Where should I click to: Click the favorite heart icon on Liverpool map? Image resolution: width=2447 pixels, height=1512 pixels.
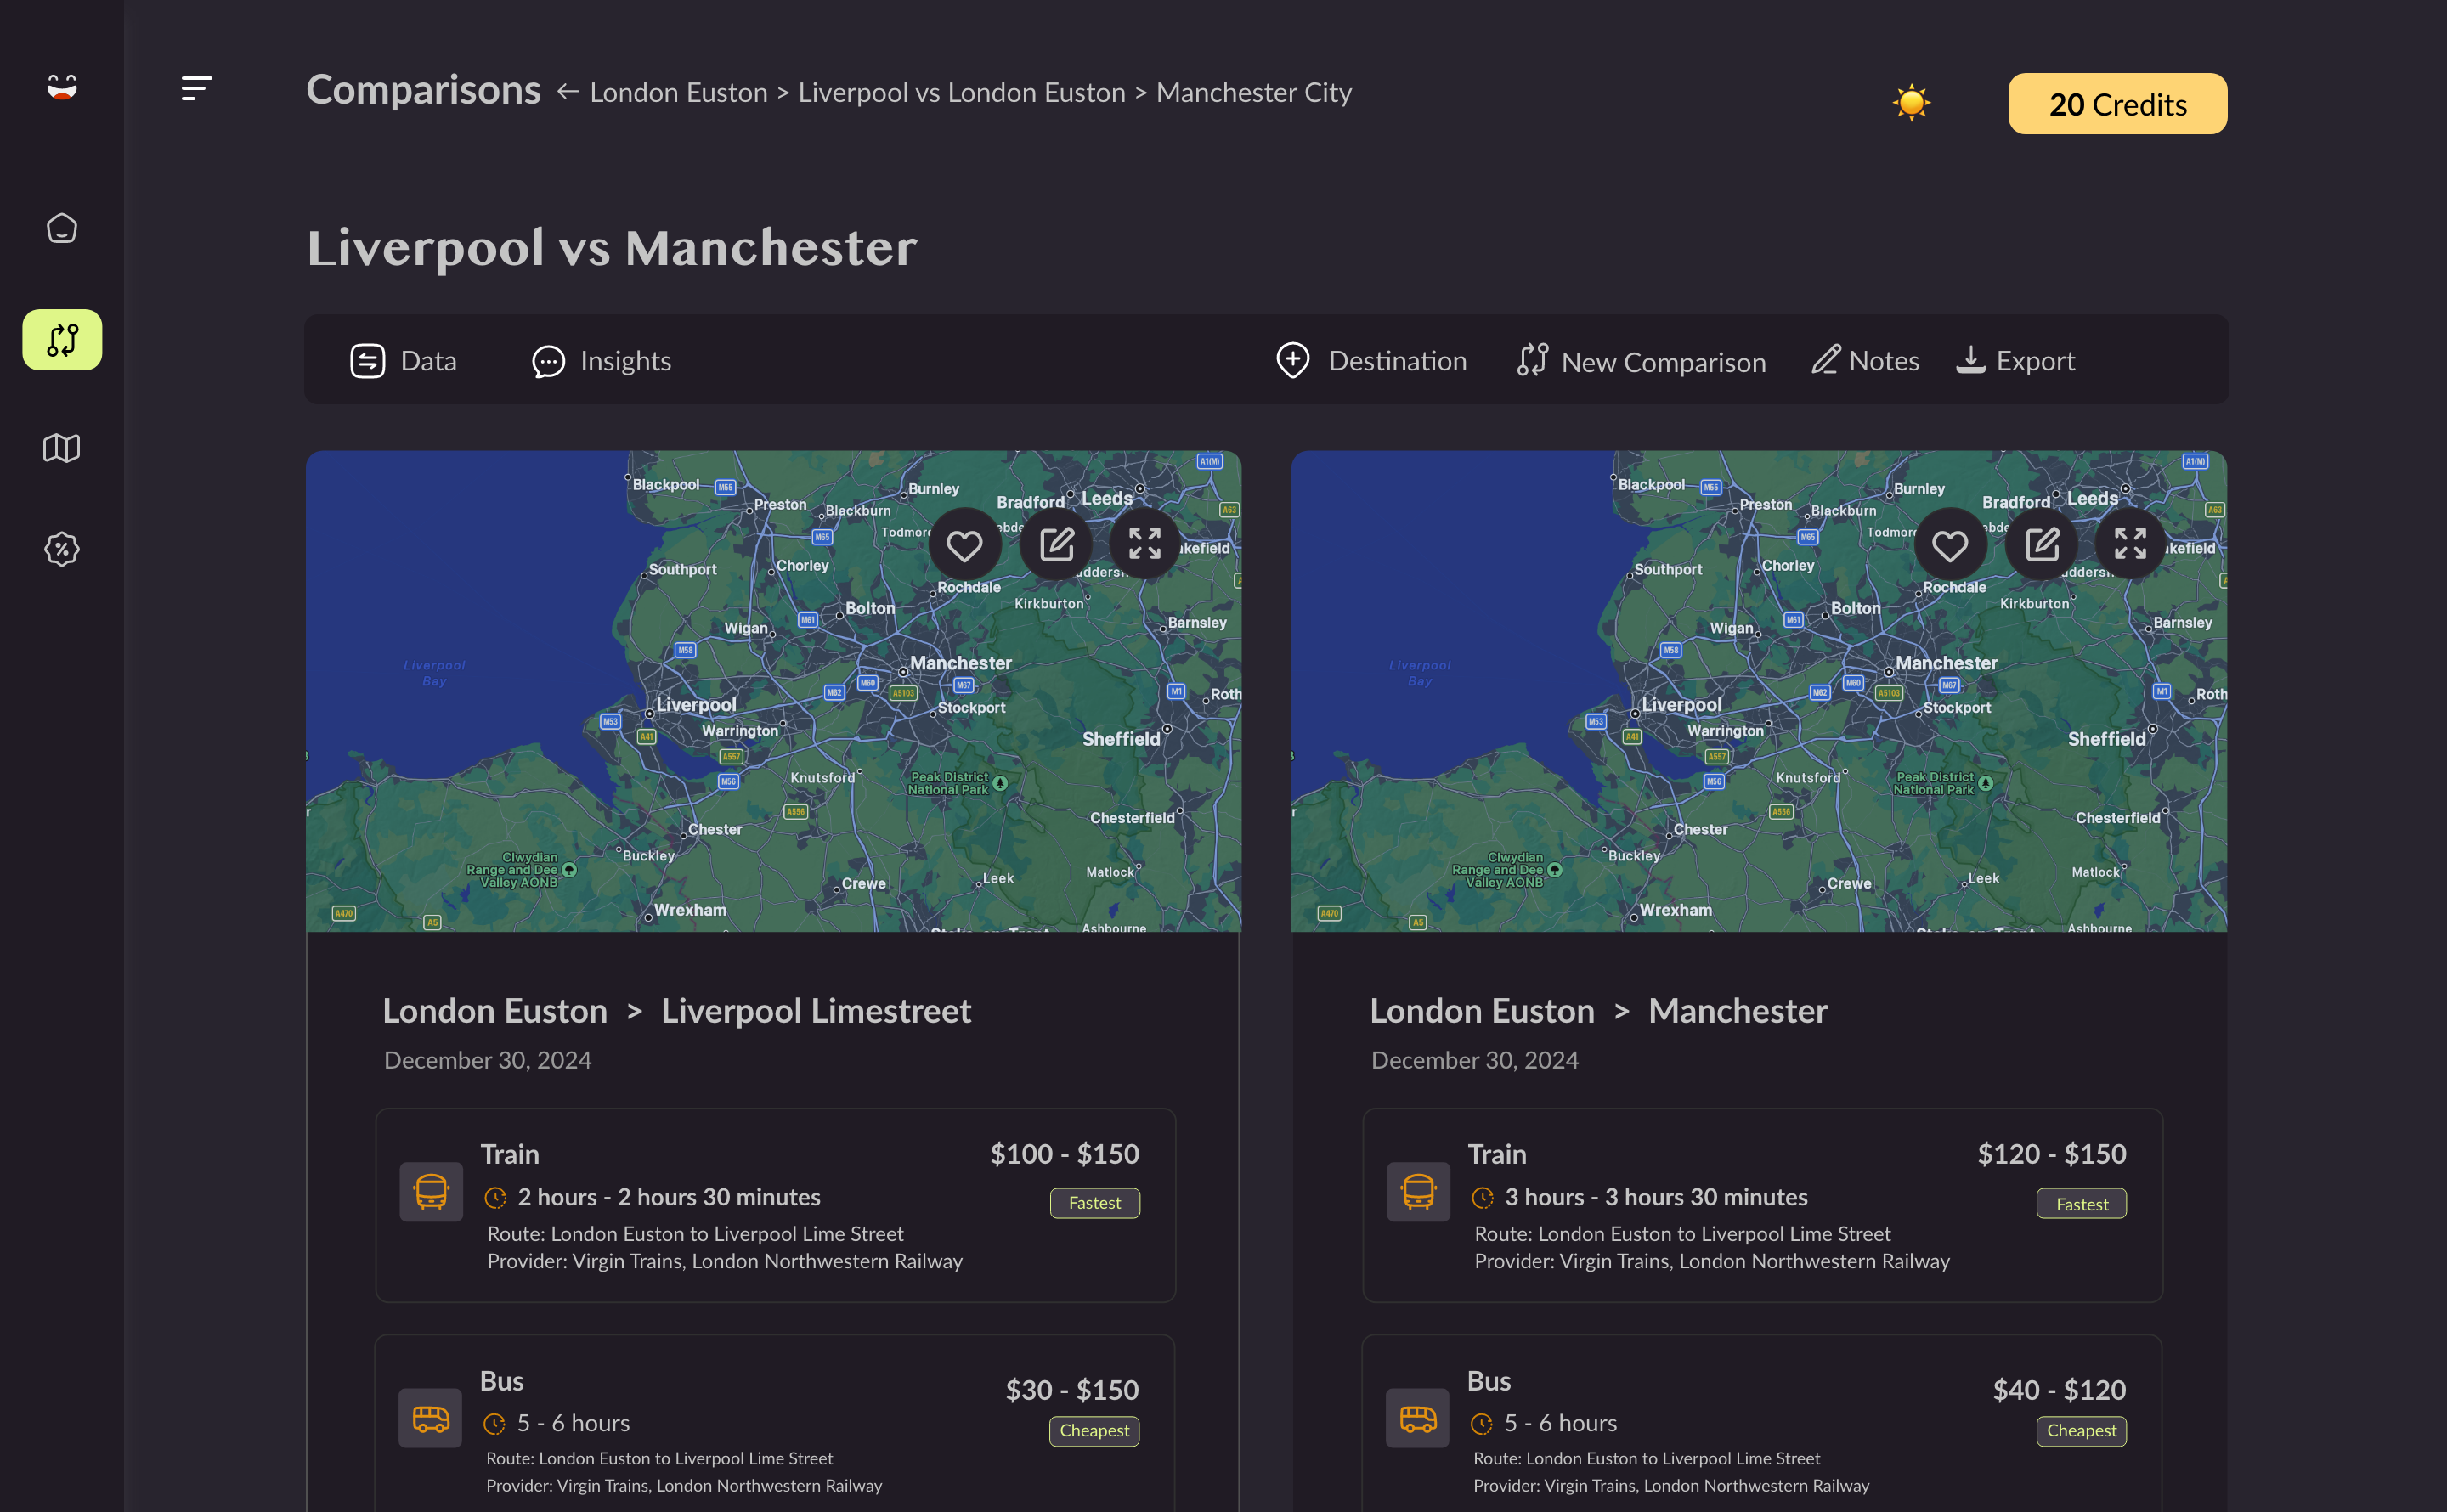967,545
